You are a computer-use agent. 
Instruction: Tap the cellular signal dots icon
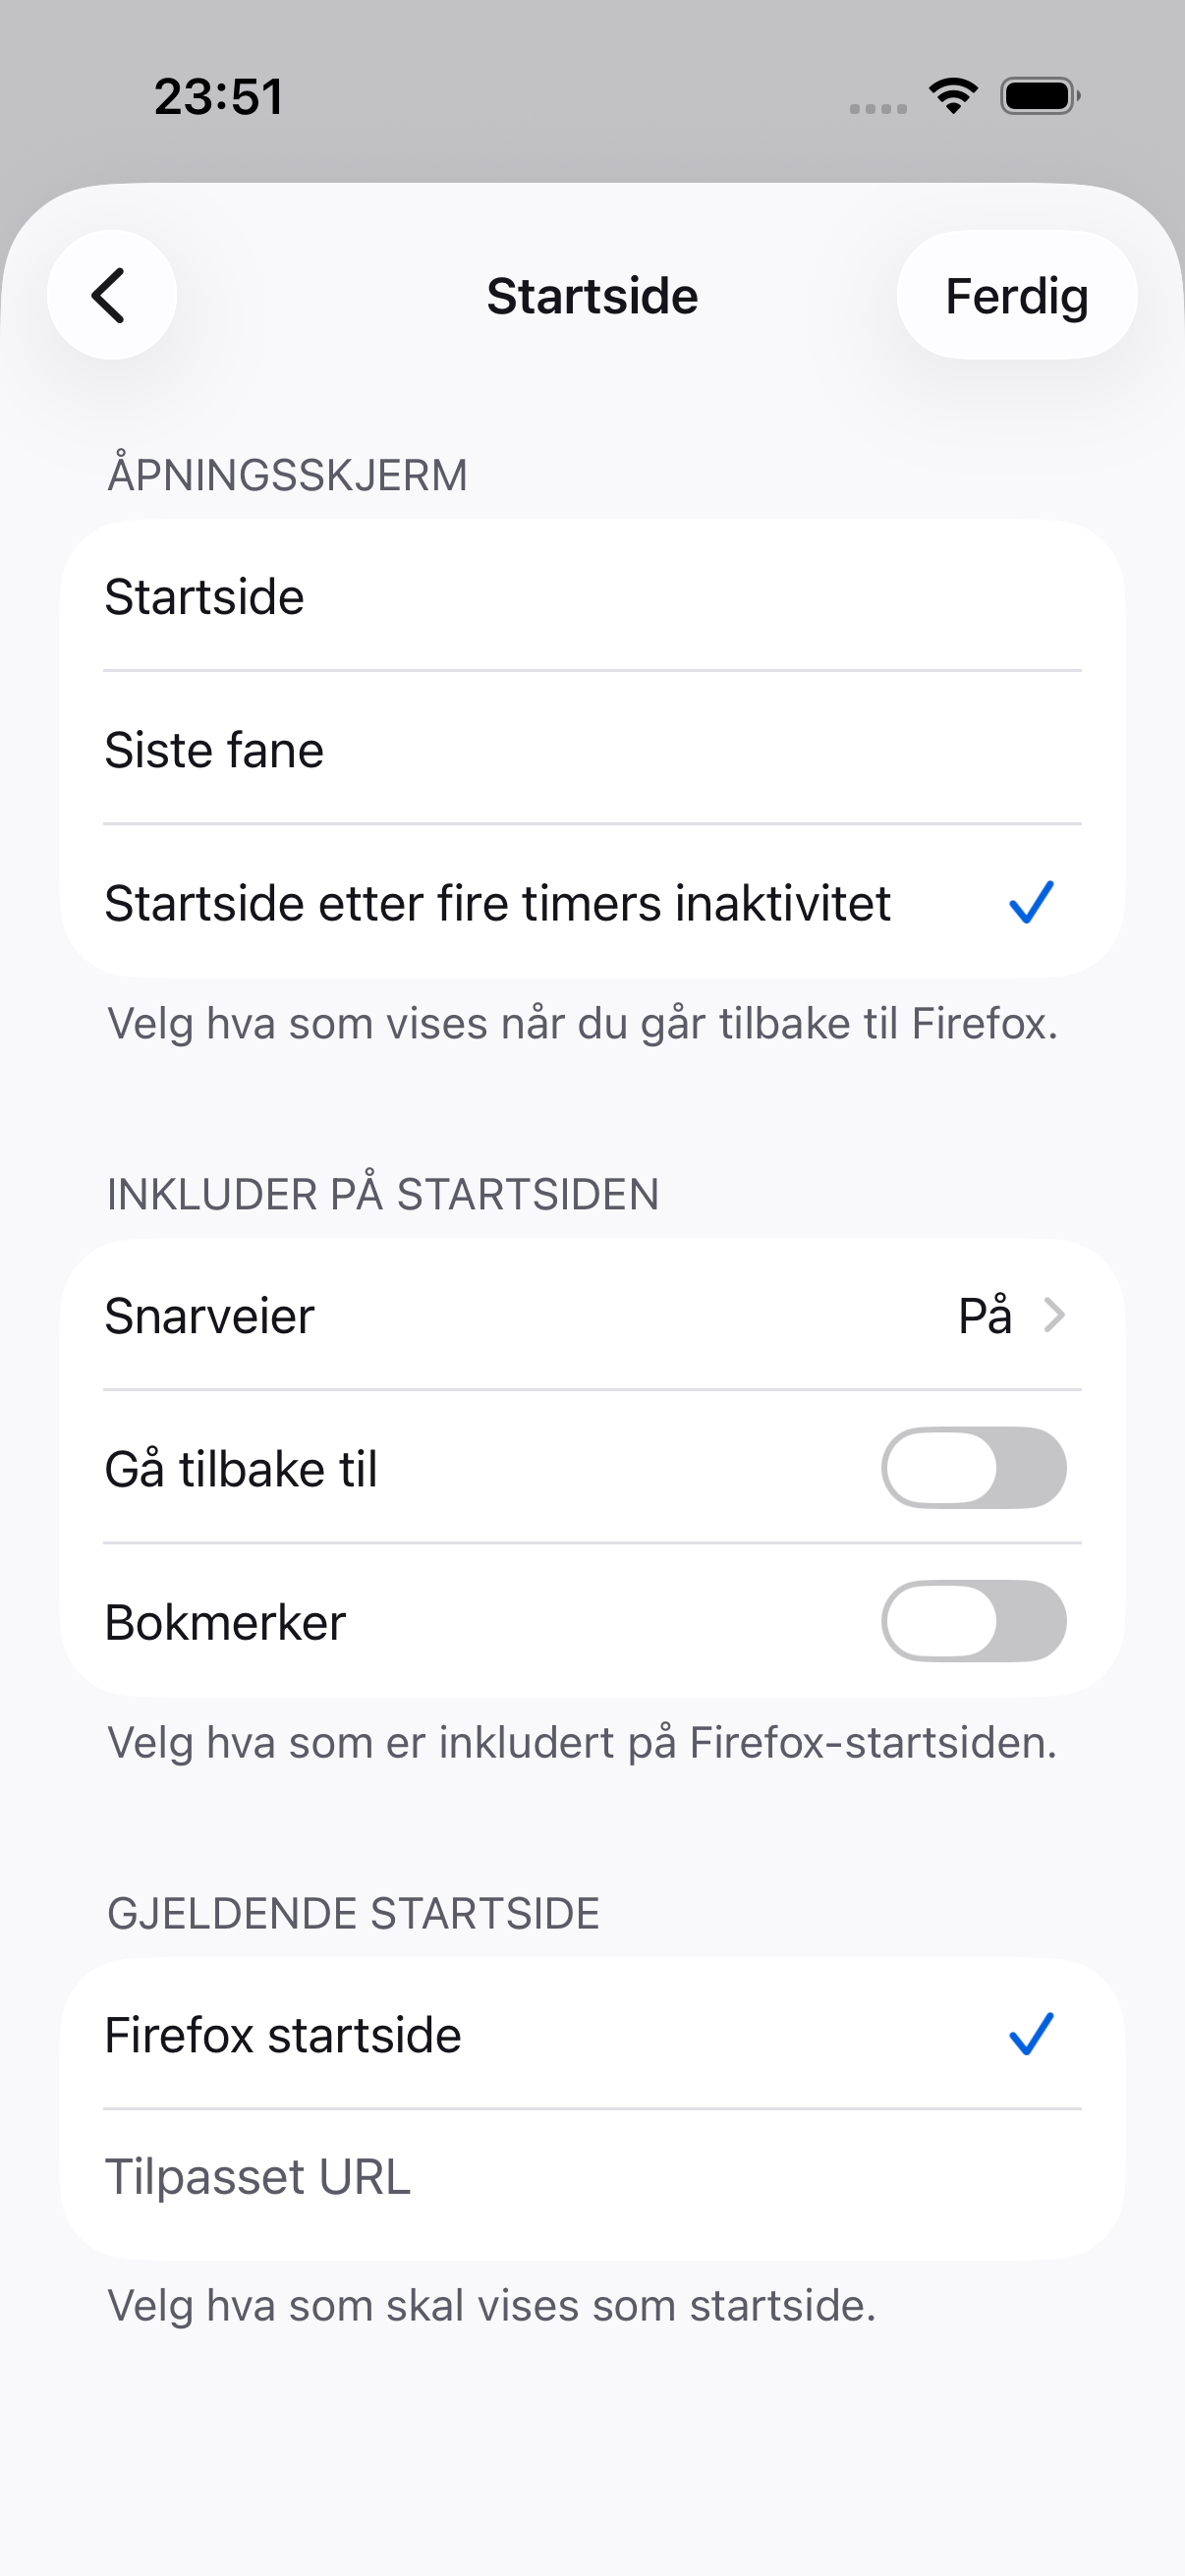coord(878,108)
